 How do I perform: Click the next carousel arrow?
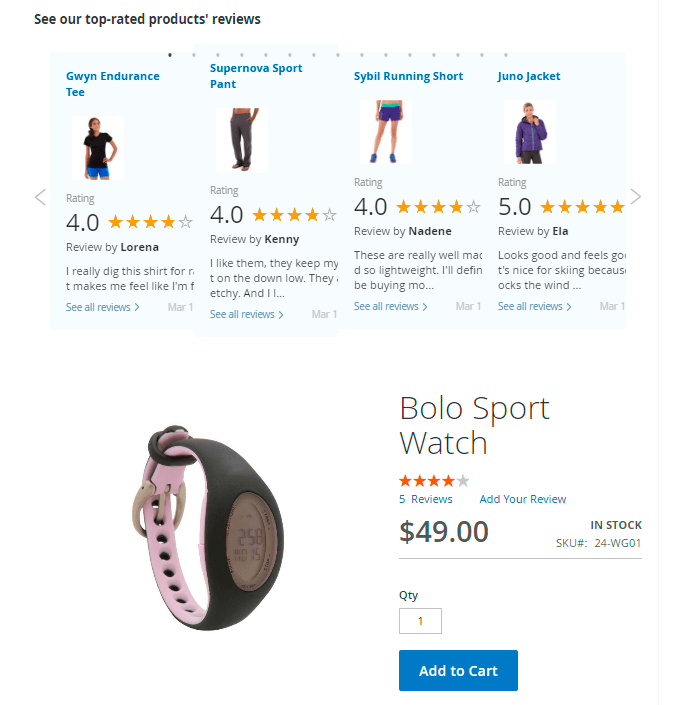635,196
